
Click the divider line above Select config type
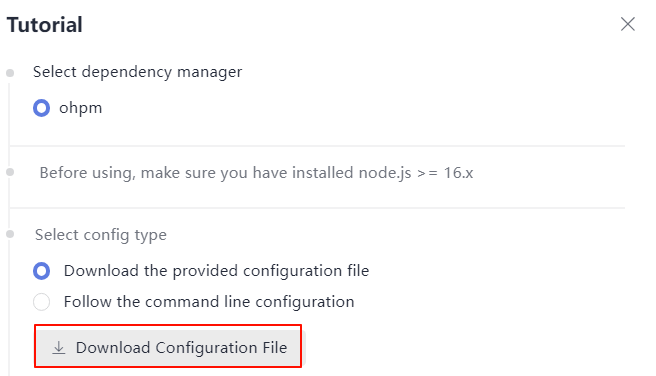[317, 207]
